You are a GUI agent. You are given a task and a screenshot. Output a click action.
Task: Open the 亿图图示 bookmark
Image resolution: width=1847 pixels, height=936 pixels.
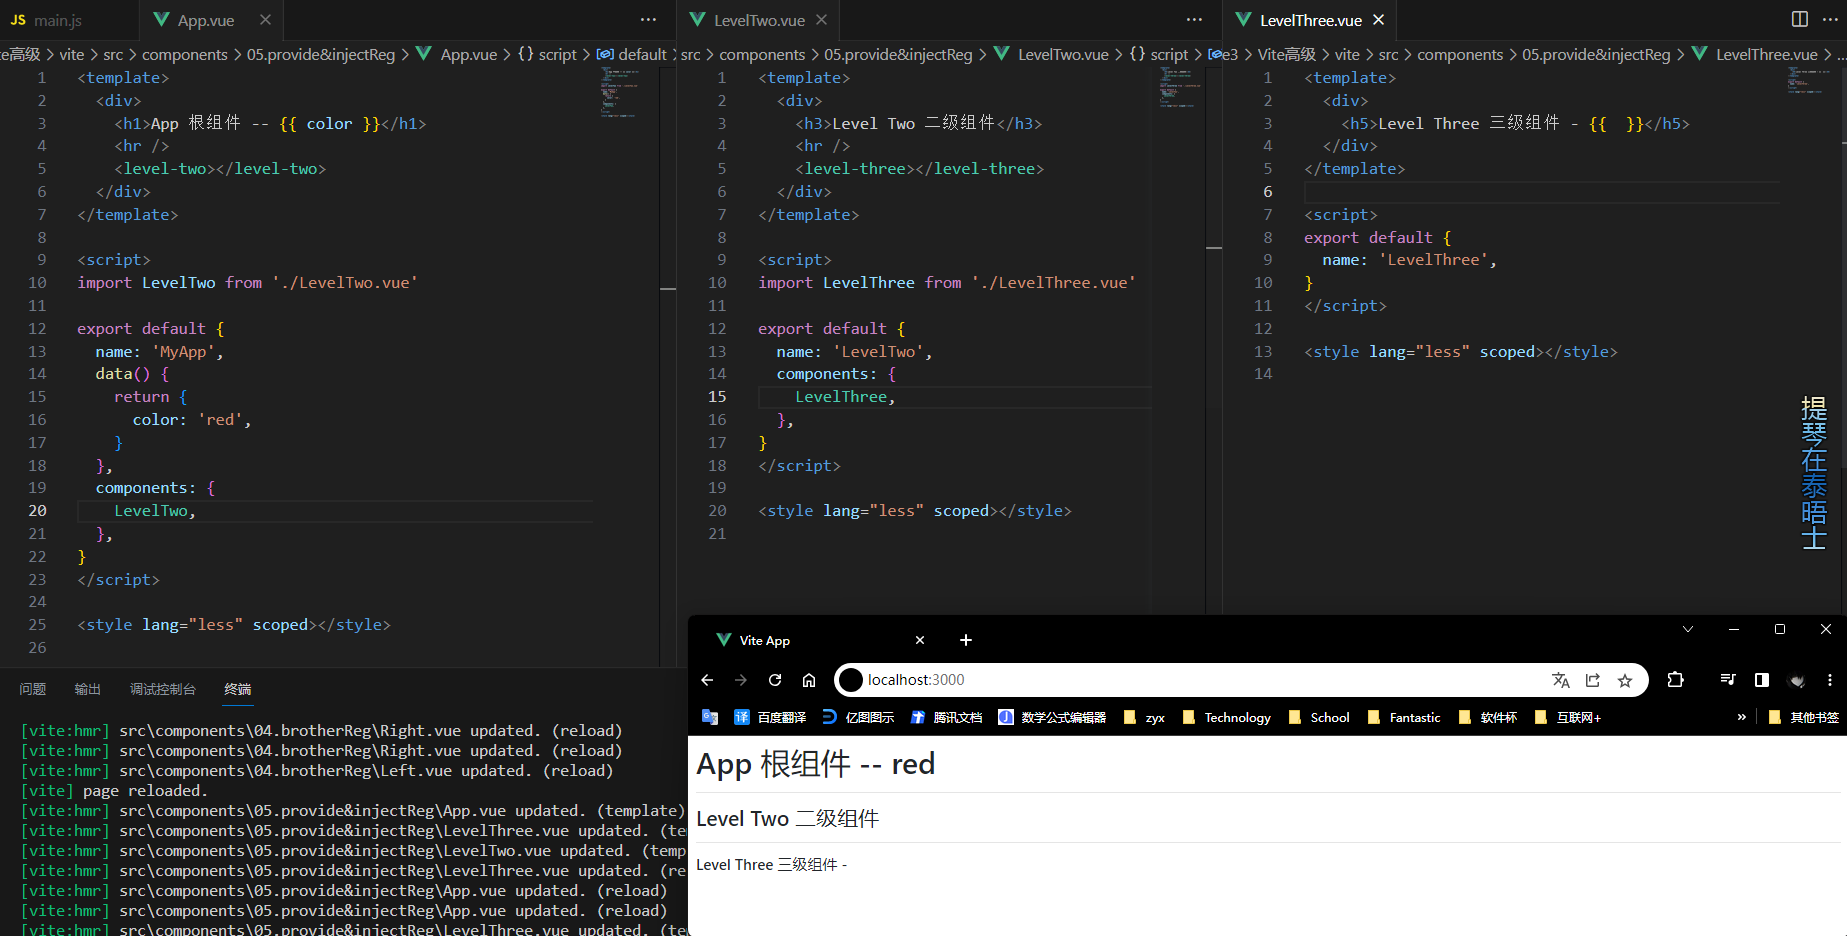(x=858, y=717)
